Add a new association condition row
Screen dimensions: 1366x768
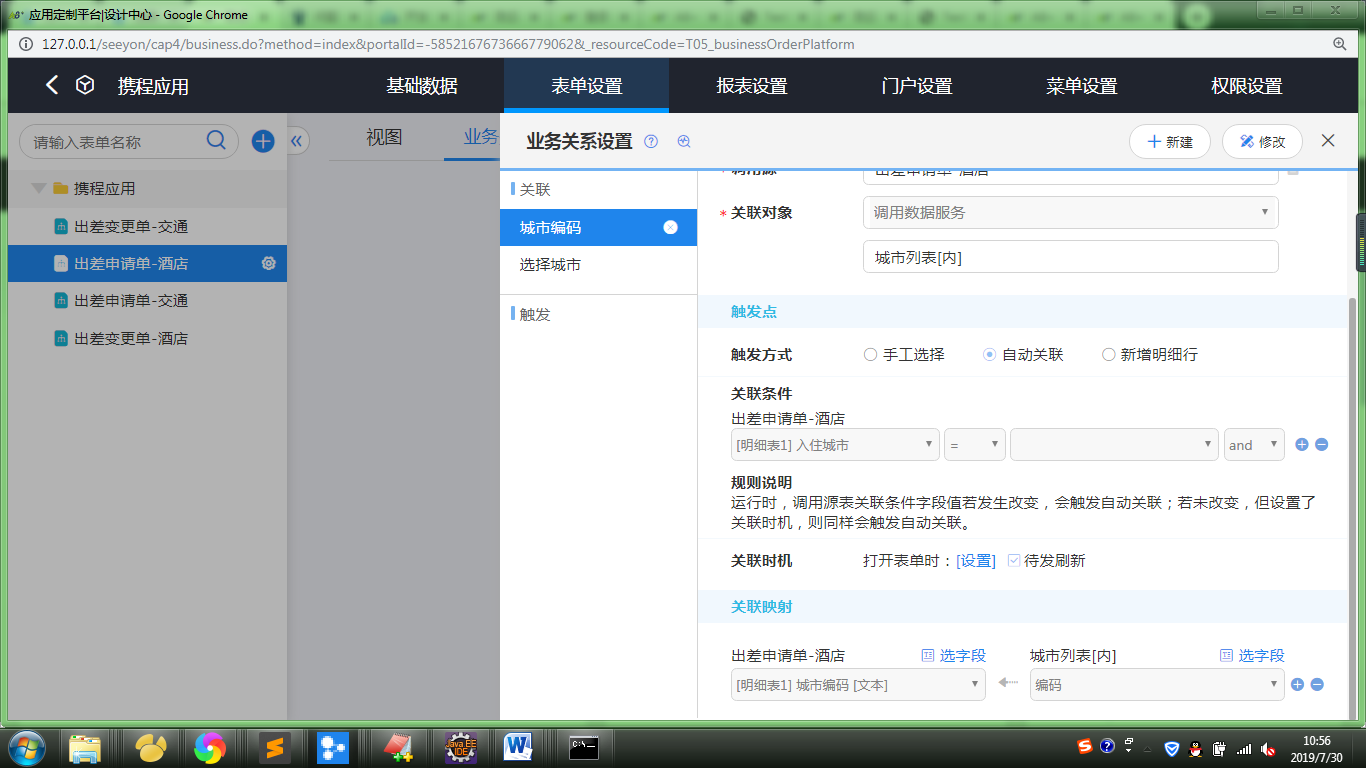(x=1301, y=445)
